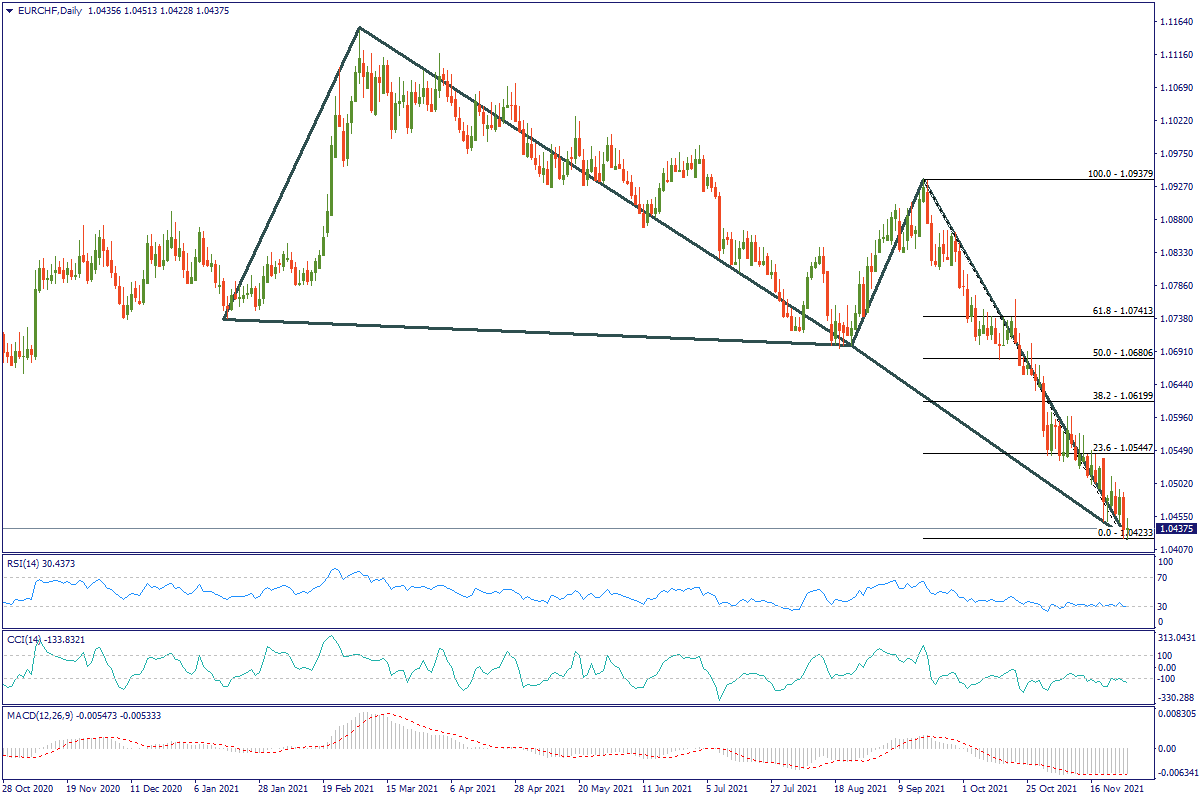Select the 61.8 Fibonacci level label
Viewport: 1200px width, 800px height.
pyautogui.click(x=1122, y=311)
